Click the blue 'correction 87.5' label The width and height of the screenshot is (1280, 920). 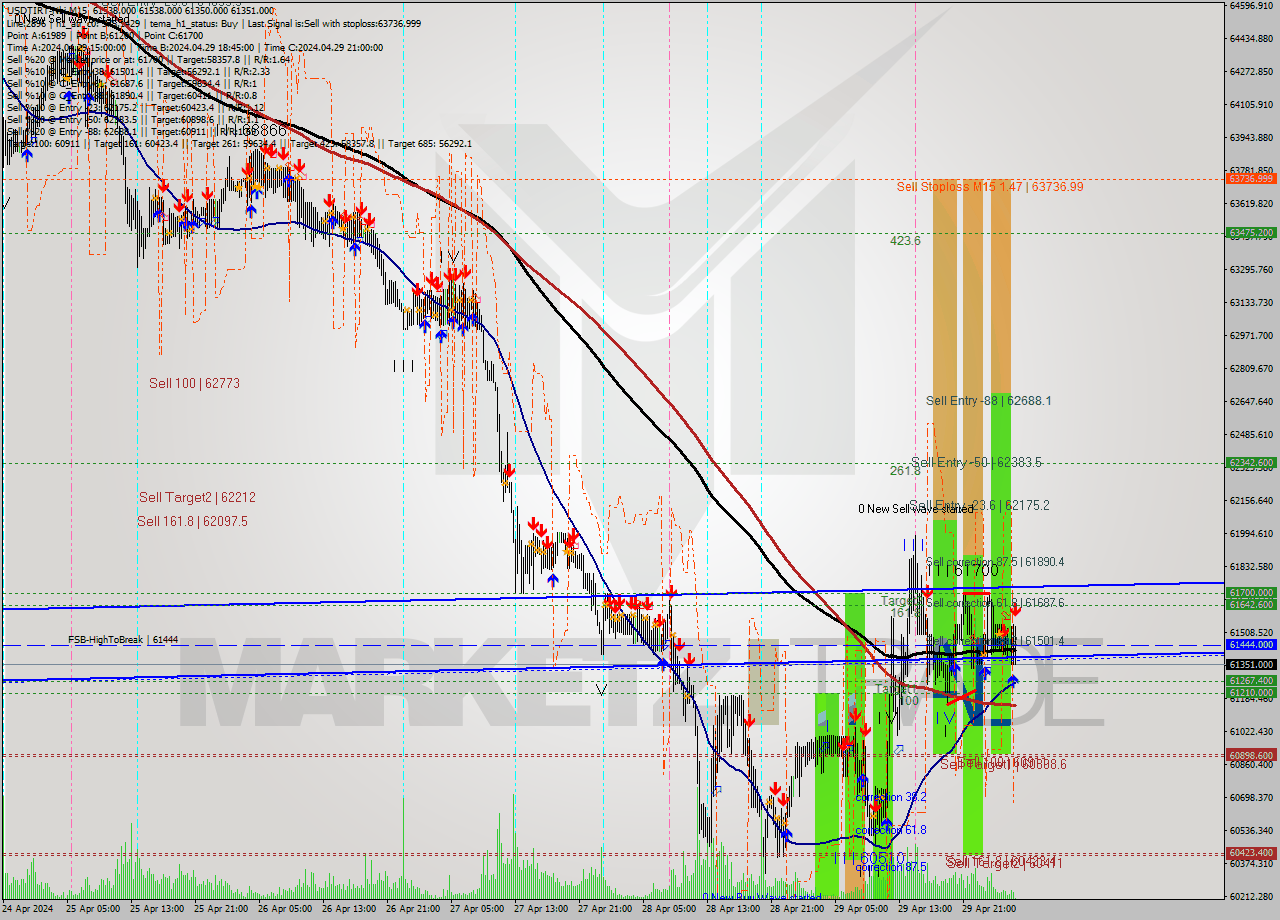coord(890,867)
